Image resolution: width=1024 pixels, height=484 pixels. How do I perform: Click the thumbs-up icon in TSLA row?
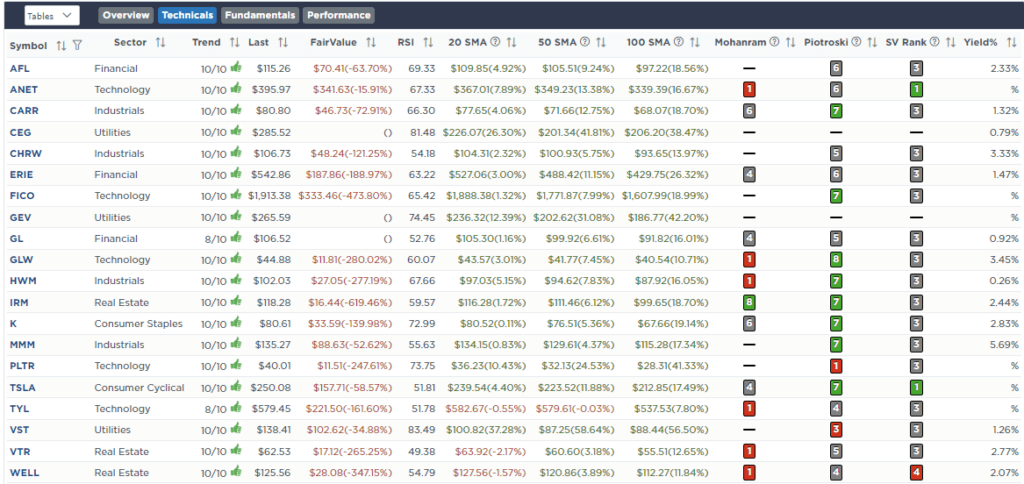pos(236,387)
